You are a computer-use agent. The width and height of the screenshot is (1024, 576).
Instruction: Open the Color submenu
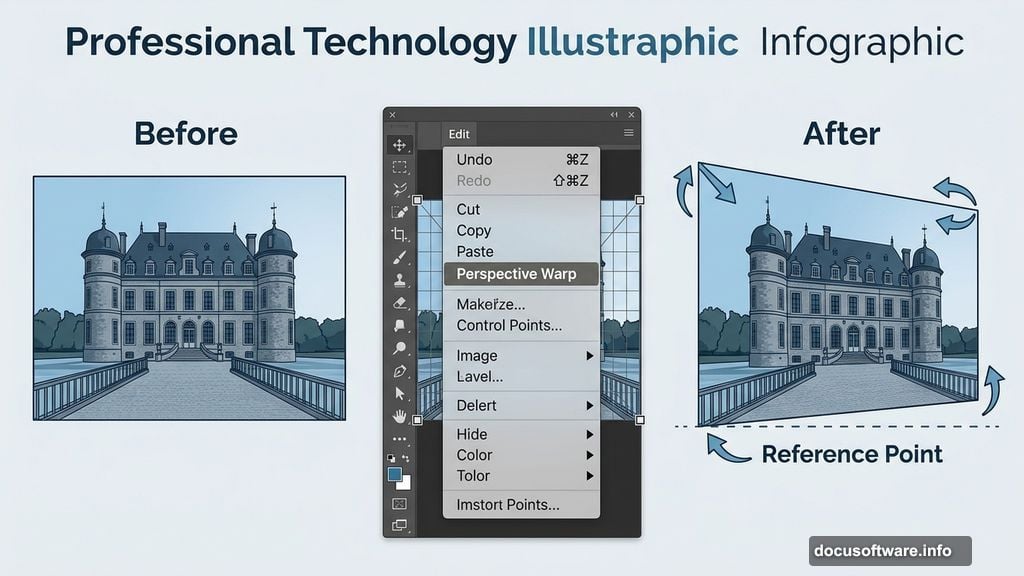coord(520,455)
